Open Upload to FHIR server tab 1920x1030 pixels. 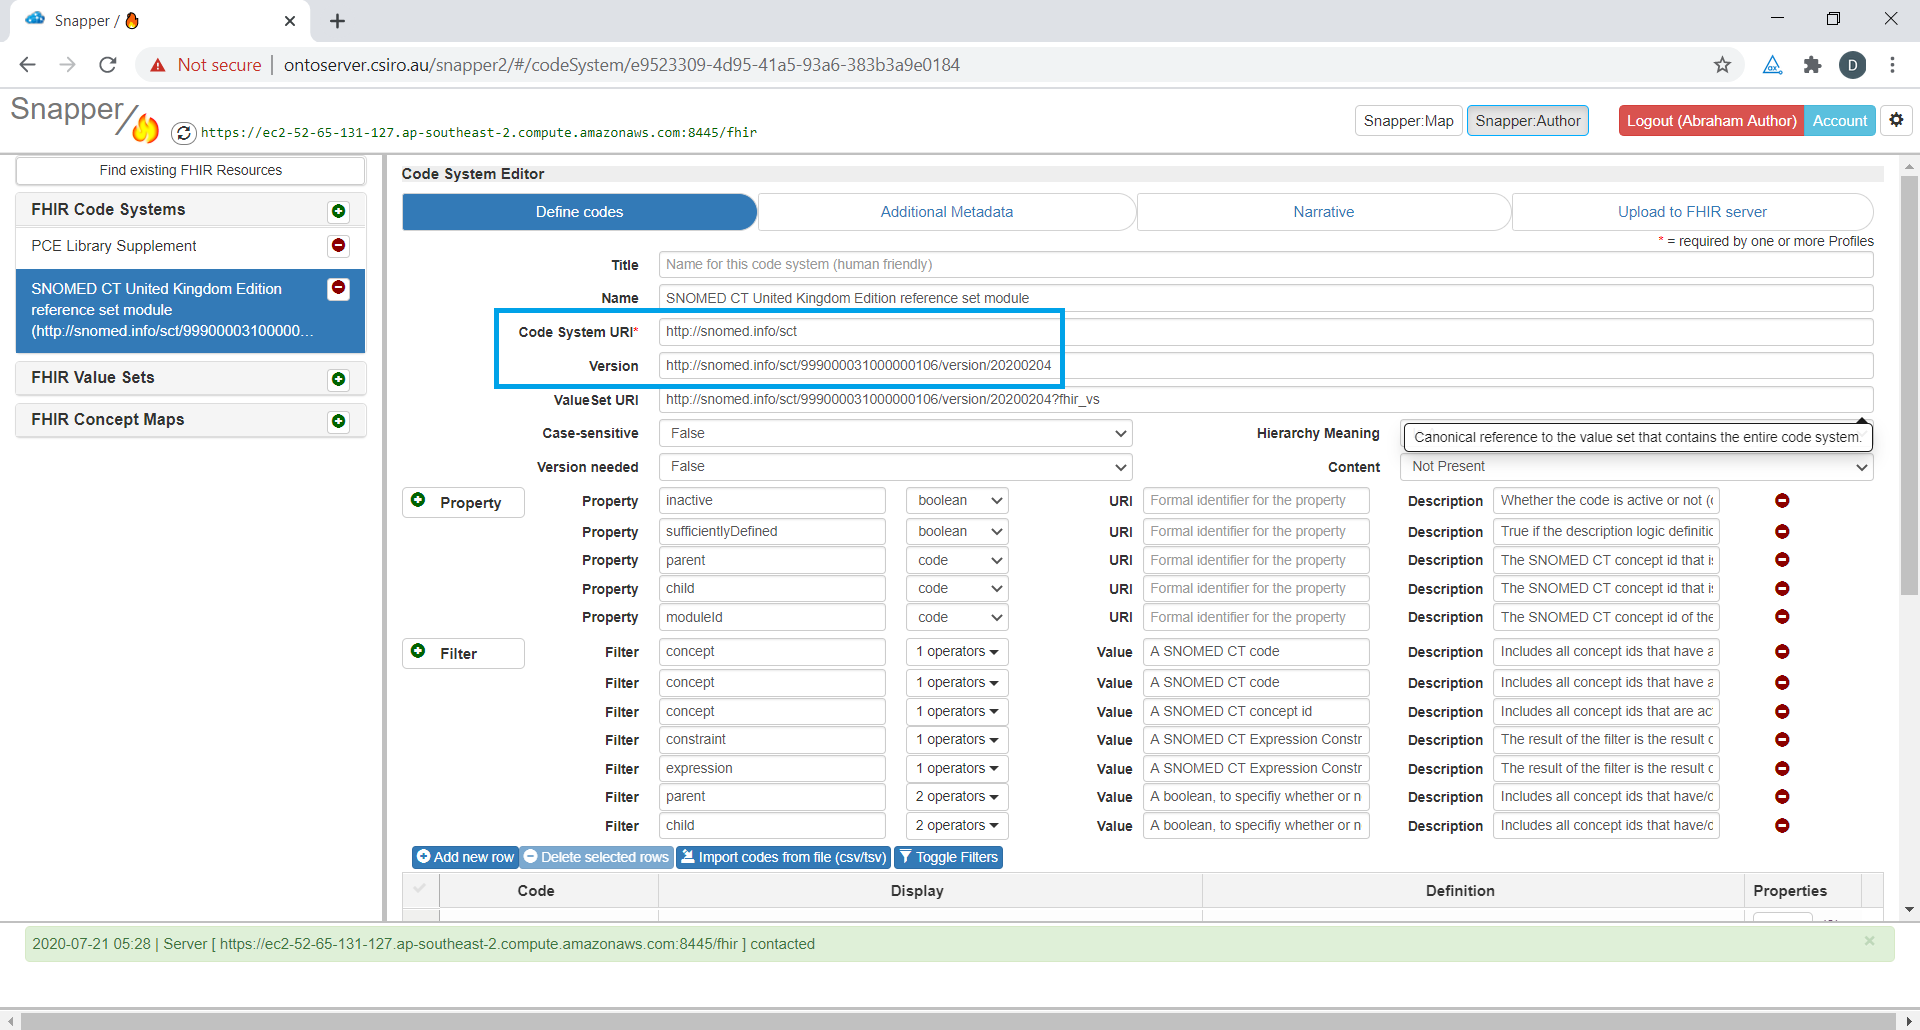click(1692, 212)
